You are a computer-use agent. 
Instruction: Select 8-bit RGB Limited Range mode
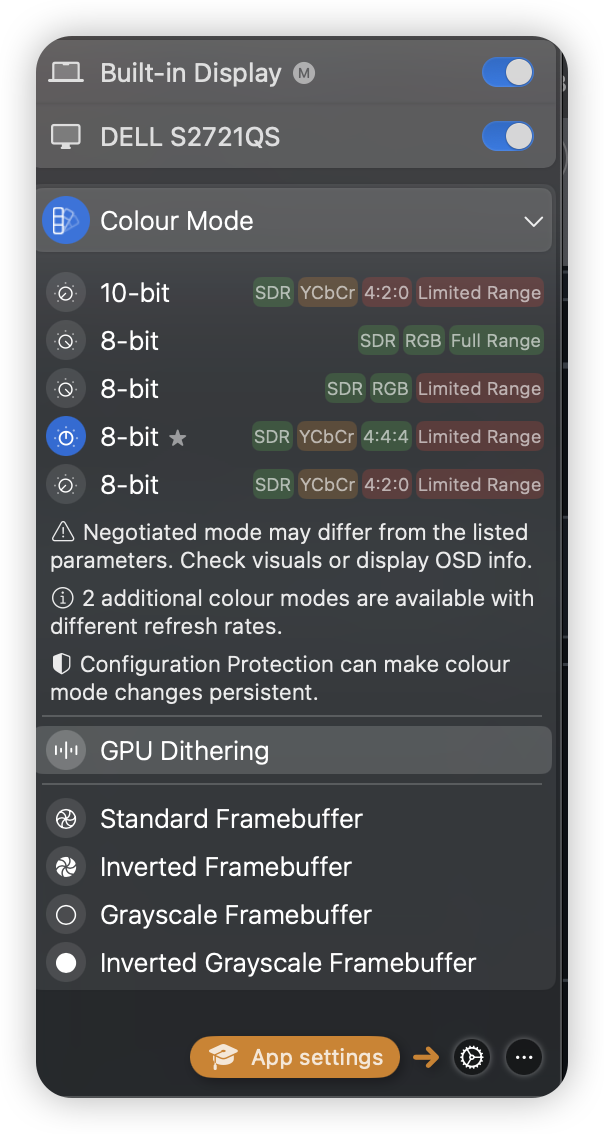(295, 388)
